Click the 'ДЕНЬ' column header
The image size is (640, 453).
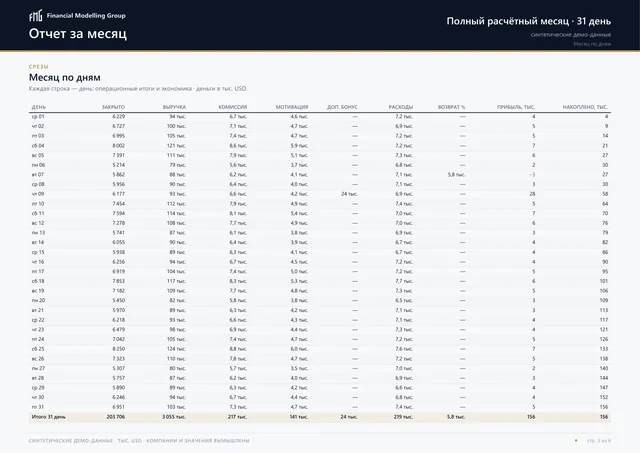(39, 107)
